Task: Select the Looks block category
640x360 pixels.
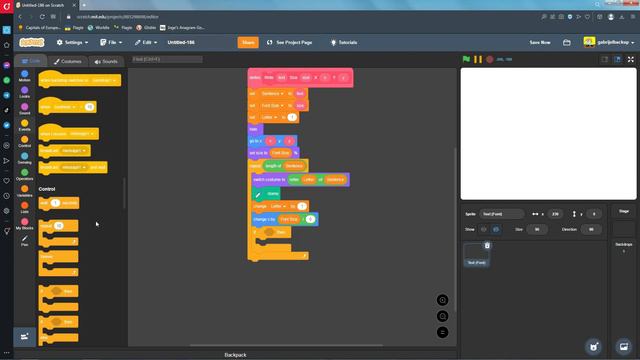Action: 24,93
